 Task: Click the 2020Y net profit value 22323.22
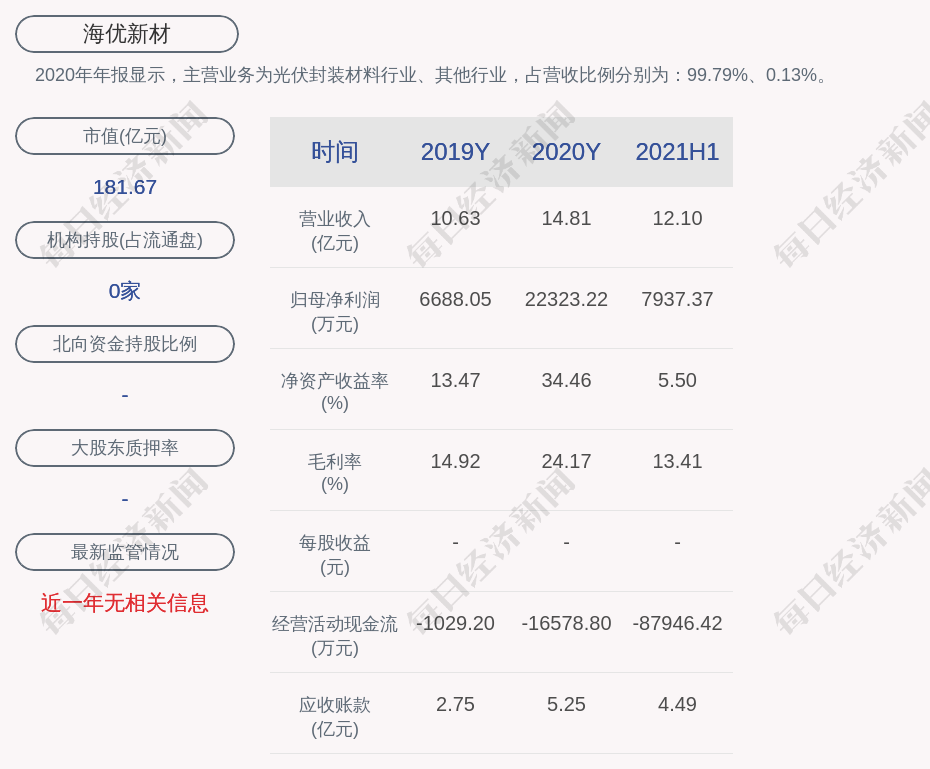566,299
